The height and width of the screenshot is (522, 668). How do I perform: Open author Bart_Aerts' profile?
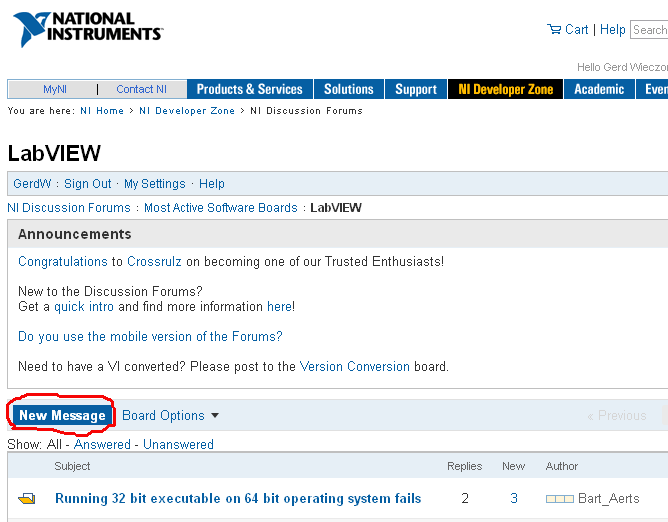(608, 499)
